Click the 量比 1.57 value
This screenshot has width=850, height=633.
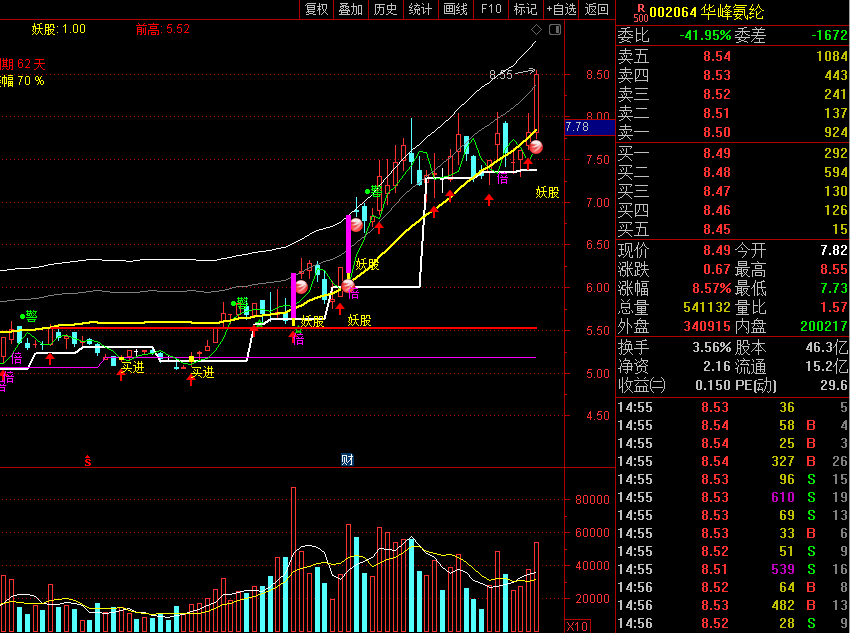(834, 307)
